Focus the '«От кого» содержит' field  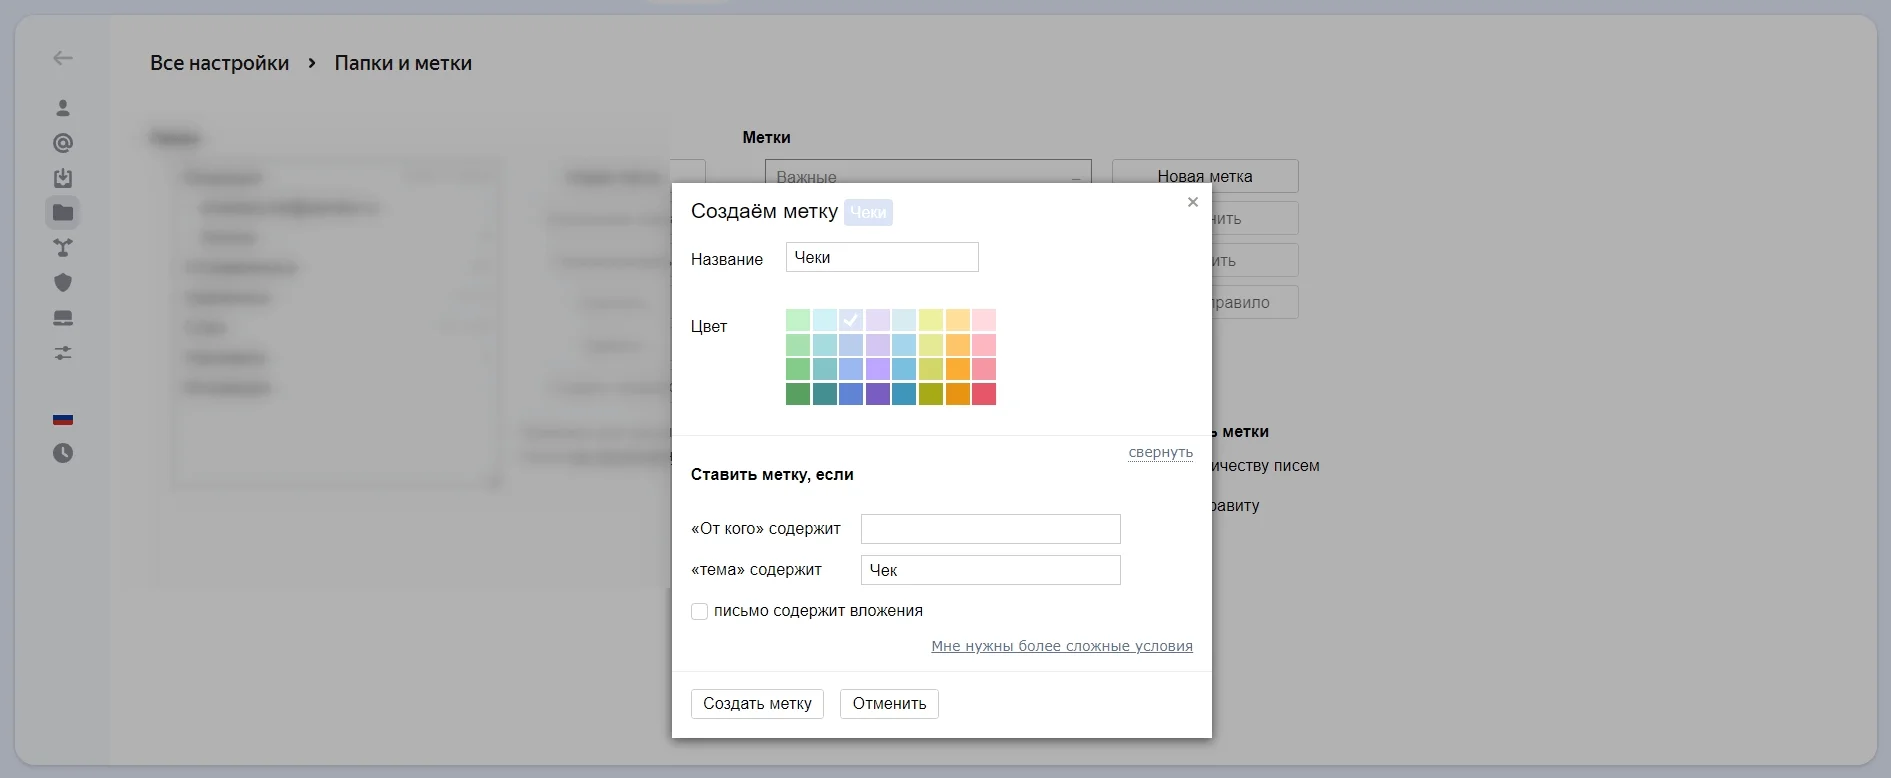(990, 529)
